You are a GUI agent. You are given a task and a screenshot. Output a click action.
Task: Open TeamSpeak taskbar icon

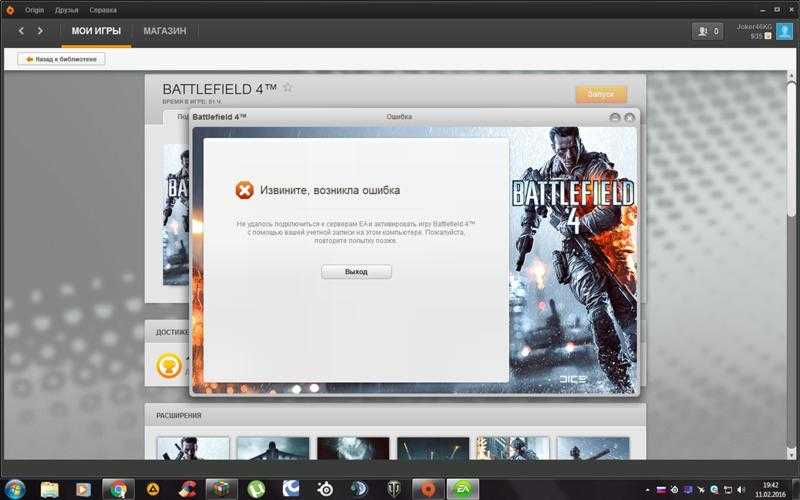tap(359, 489)
